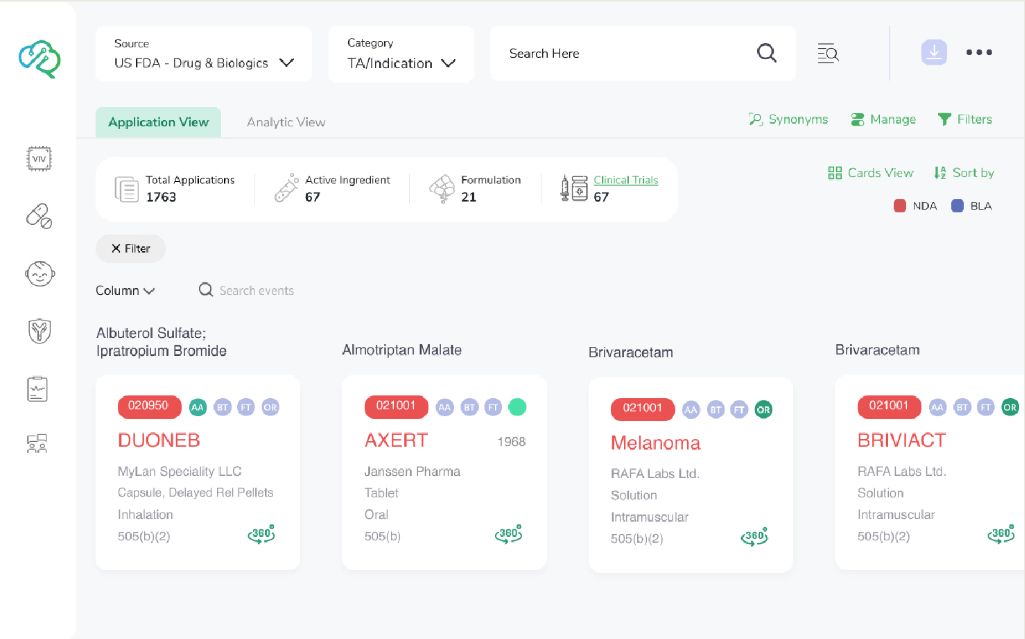Click the 360 view icon on BRIVIACT card

[1001, 534]
